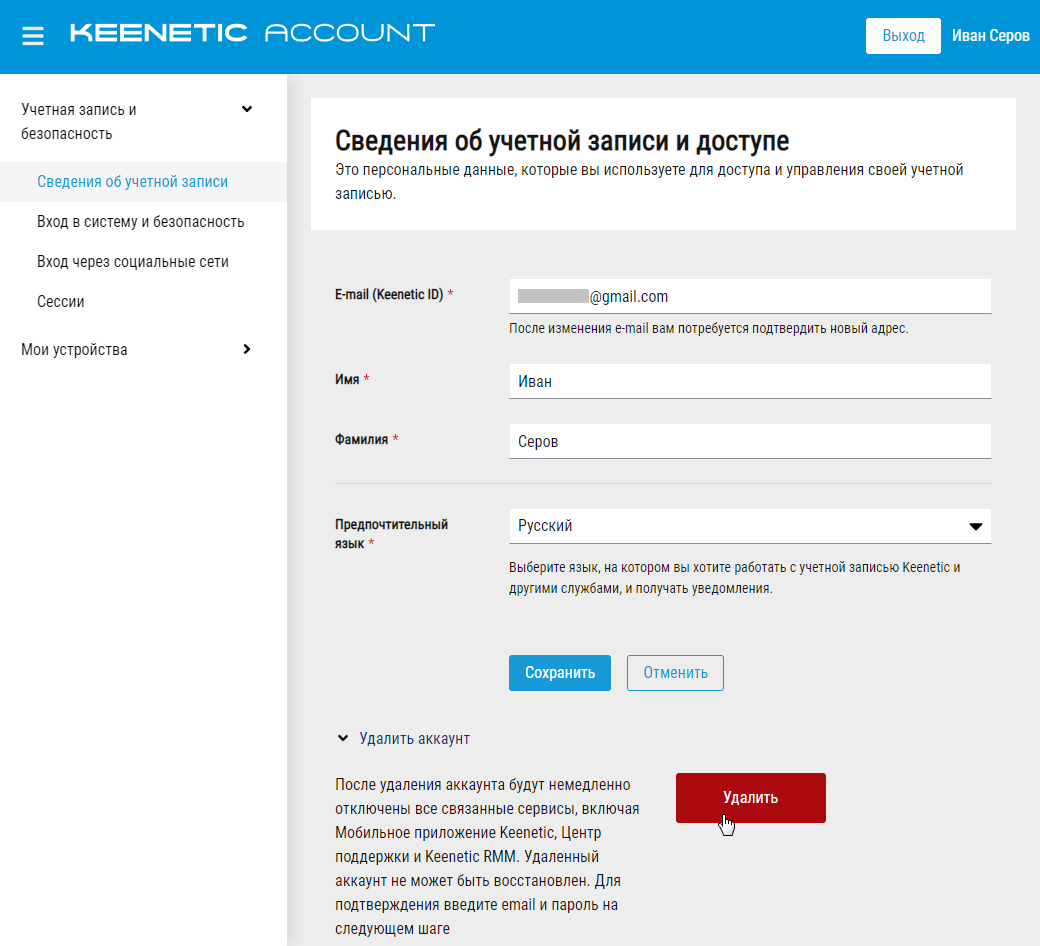Click the 'Фамилия' input field
This screenshot has height=946, width=1040.
(x=750, y=441)
